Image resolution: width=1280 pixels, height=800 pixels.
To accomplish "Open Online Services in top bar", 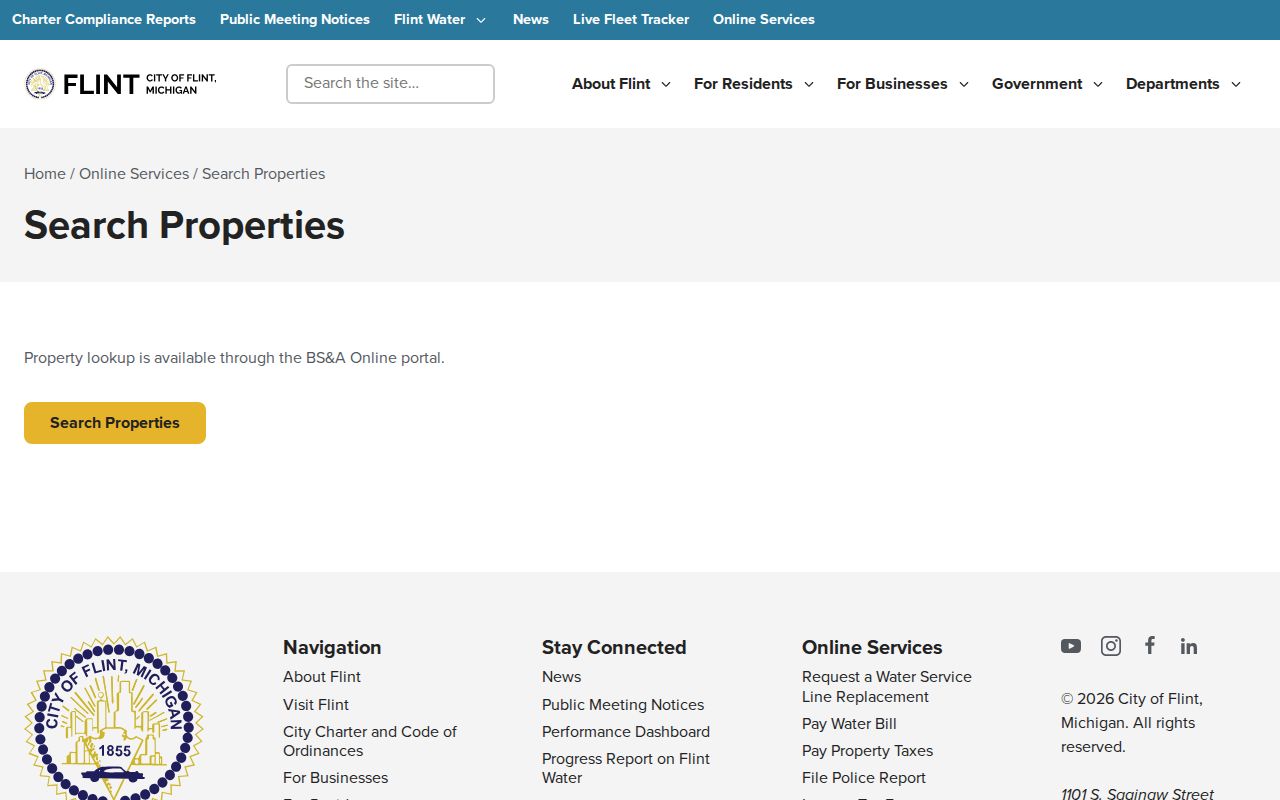I will (x=764, y=19).
